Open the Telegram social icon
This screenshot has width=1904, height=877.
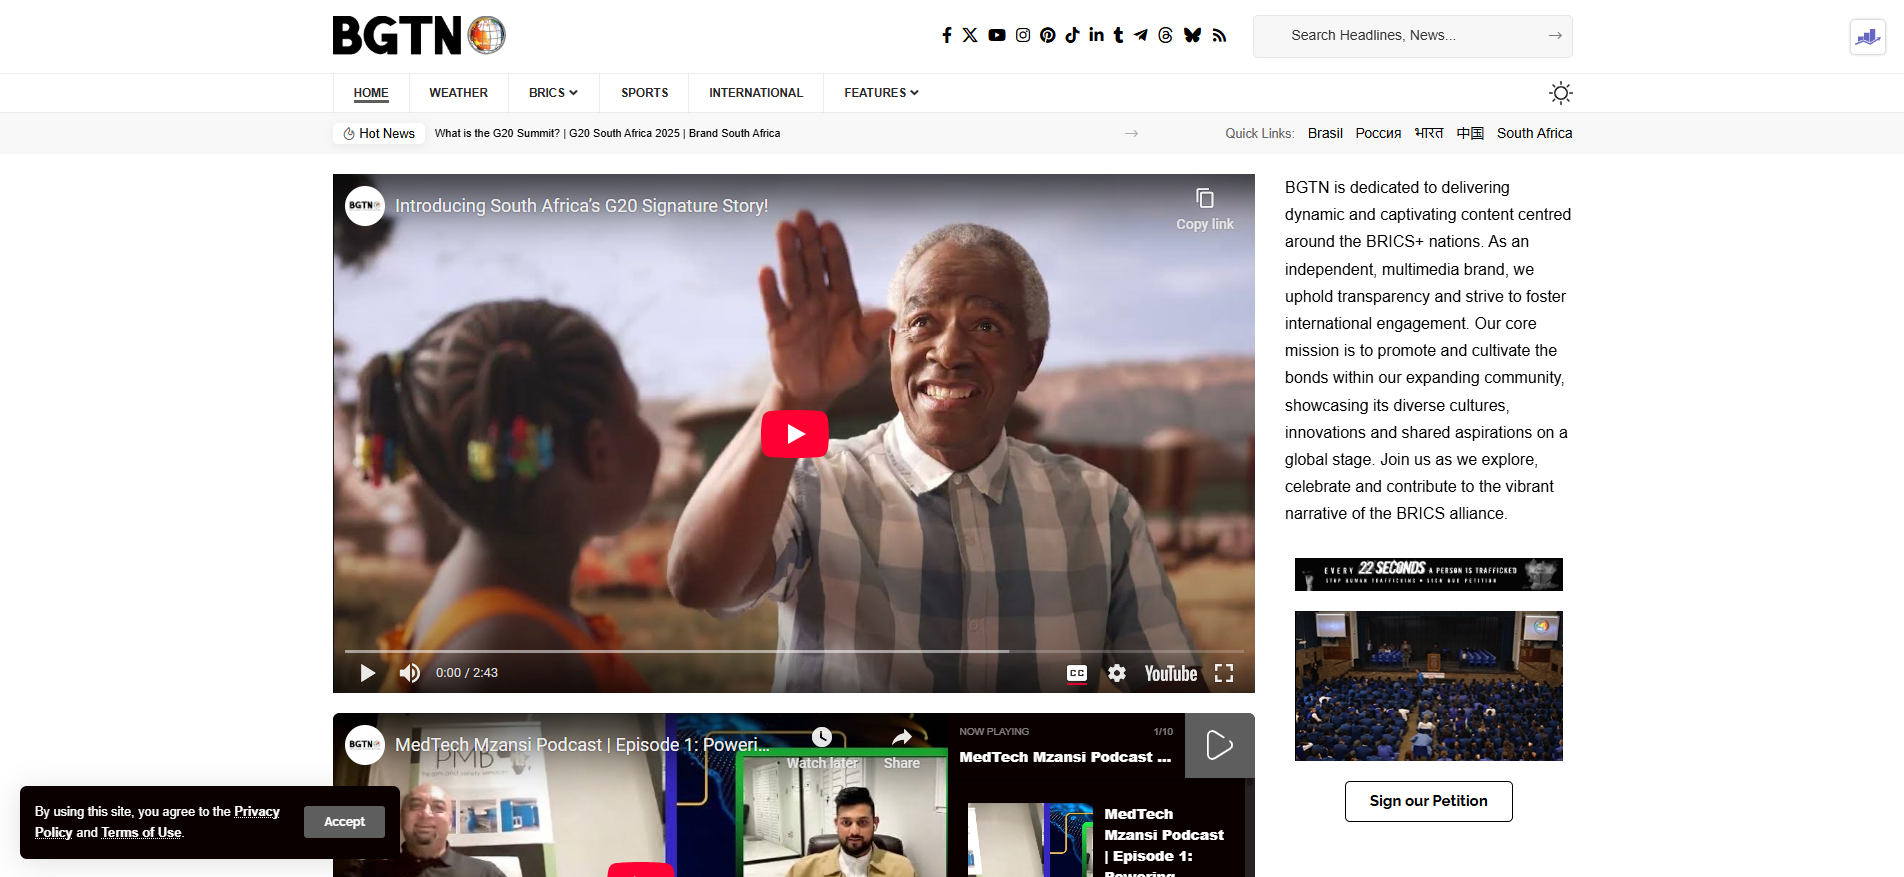point(1141,35)
